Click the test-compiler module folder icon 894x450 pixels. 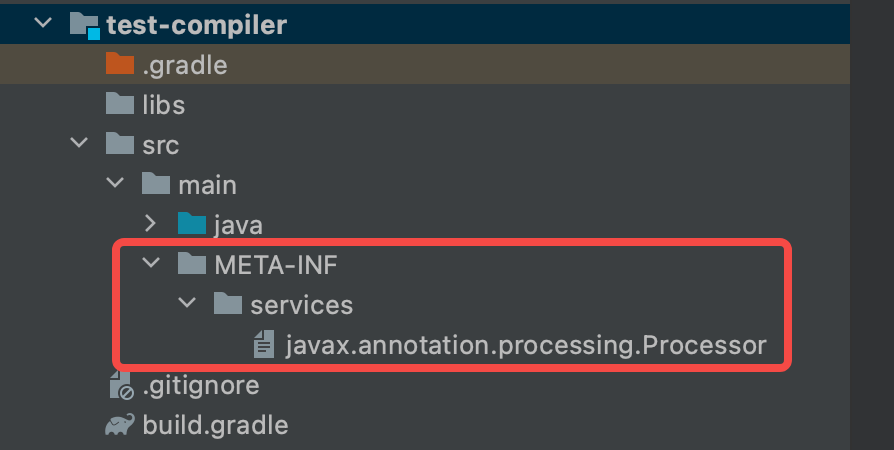tap(84, 26)
